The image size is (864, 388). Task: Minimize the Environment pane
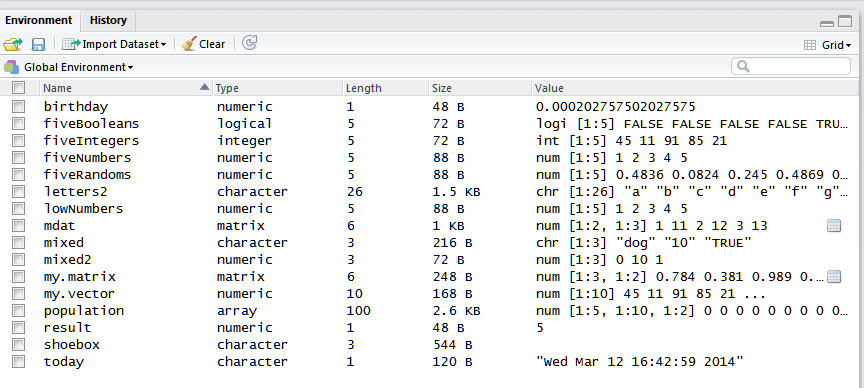coord(827,23)
